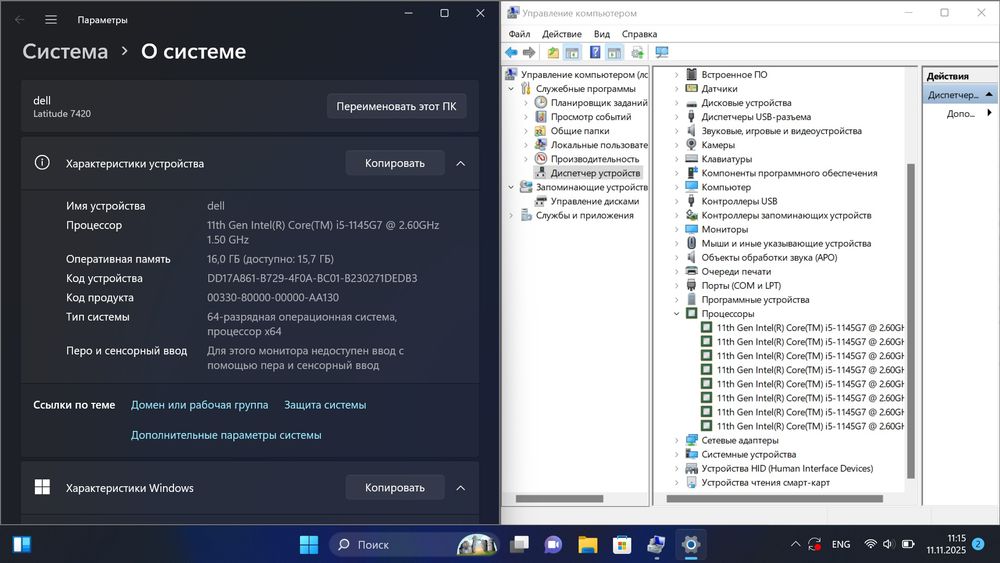
Task: Select the Клавиатуры device category
Action: (726, 159)
